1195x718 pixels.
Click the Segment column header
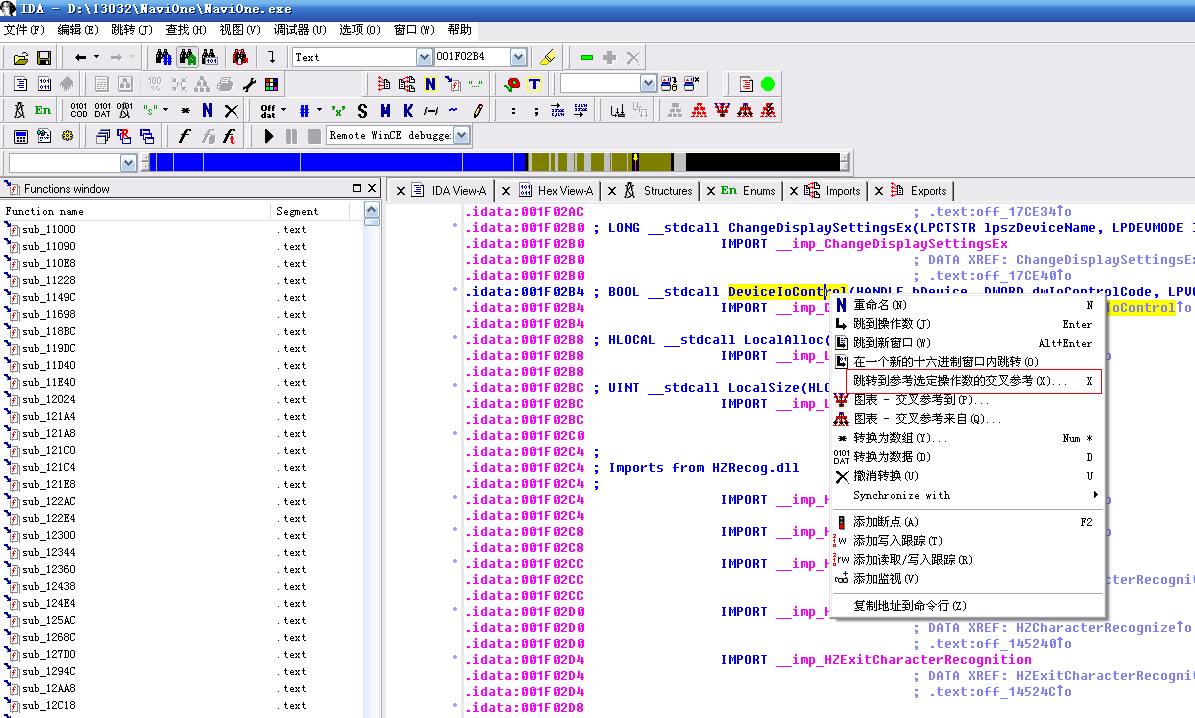point(309,211)
